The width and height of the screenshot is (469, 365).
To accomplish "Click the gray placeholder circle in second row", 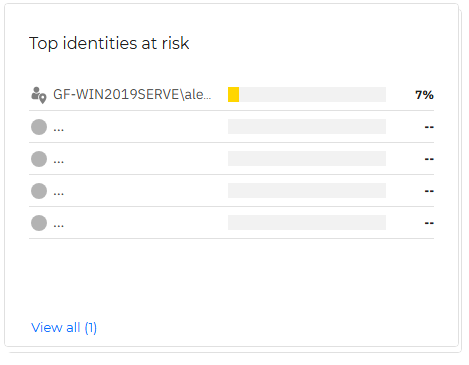I will pyautogui.click(x=39, y=127).
